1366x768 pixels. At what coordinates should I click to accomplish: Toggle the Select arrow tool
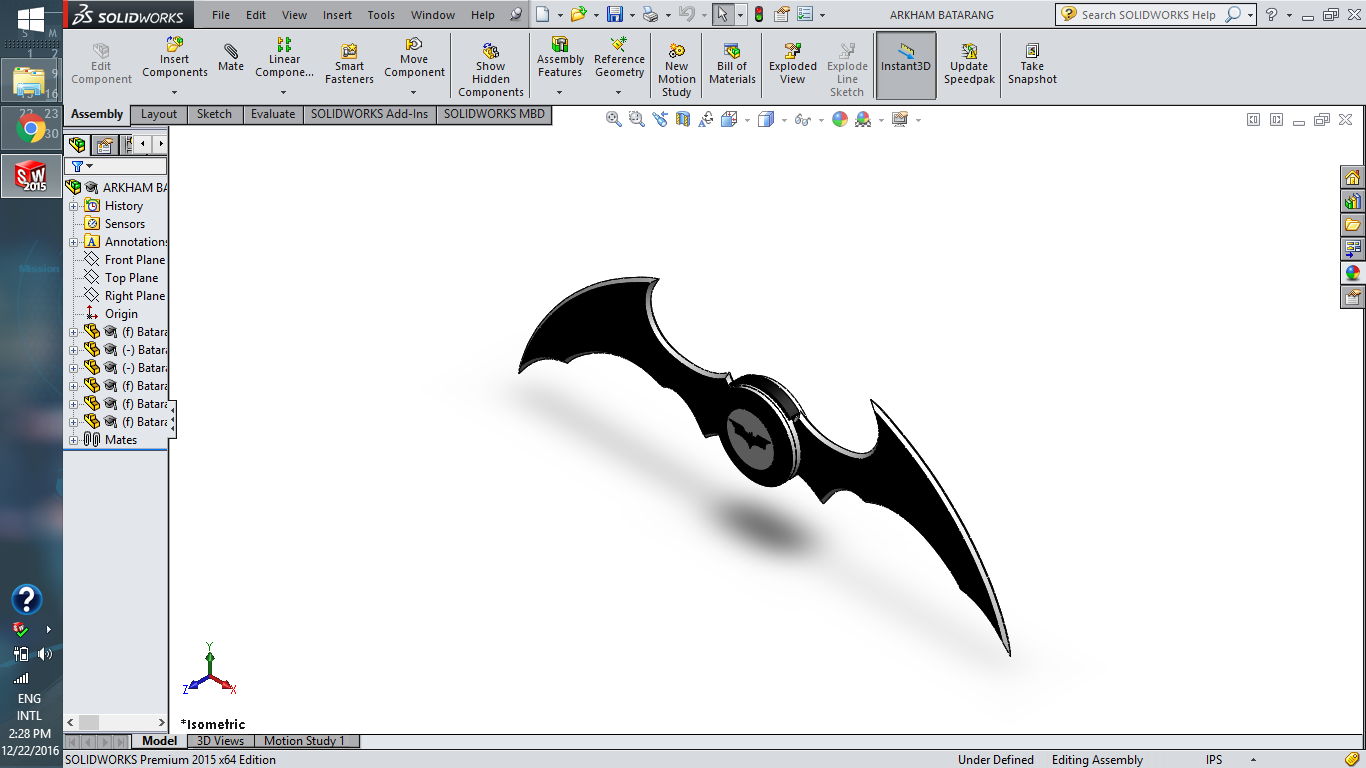[722, 15]
